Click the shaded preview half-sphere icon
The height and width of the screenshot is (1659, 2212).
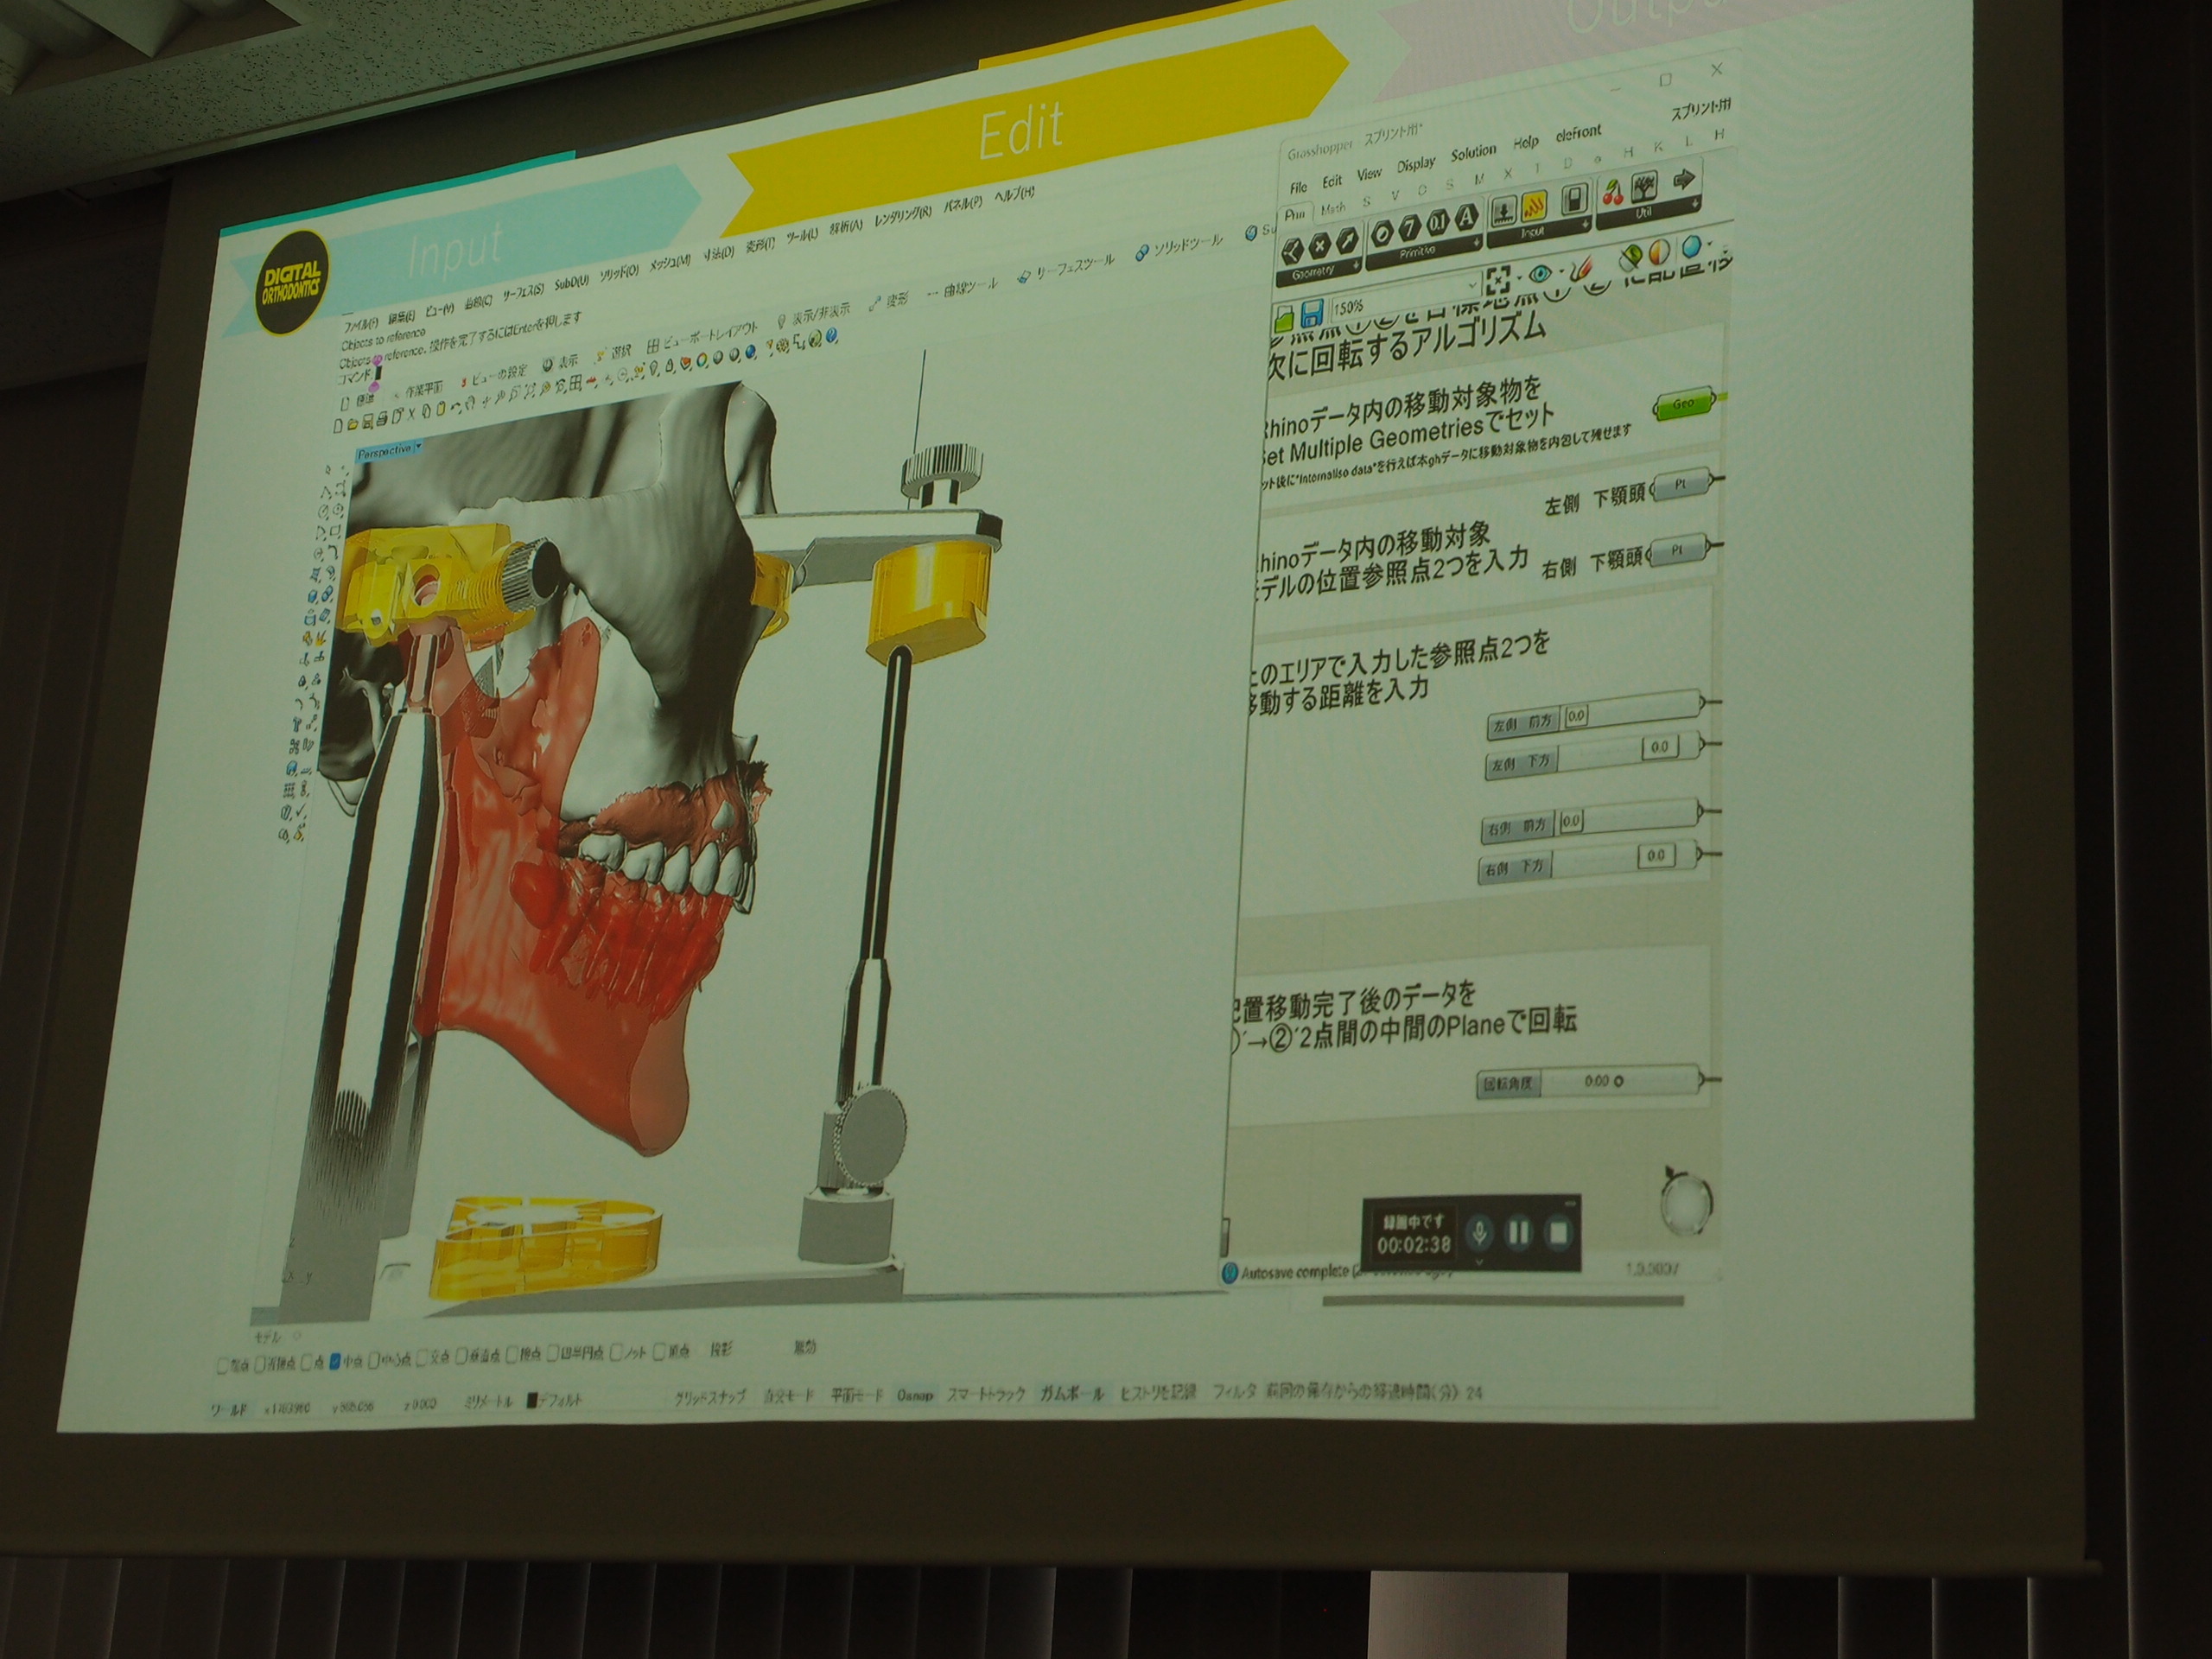point(1658,252)
